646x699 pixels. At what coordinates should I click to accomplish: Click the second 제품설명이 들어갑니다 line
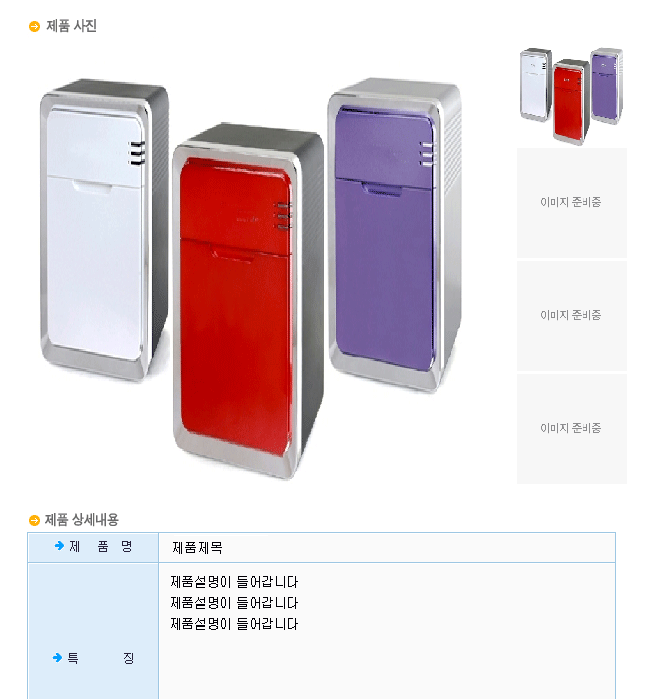click(234, 603)
